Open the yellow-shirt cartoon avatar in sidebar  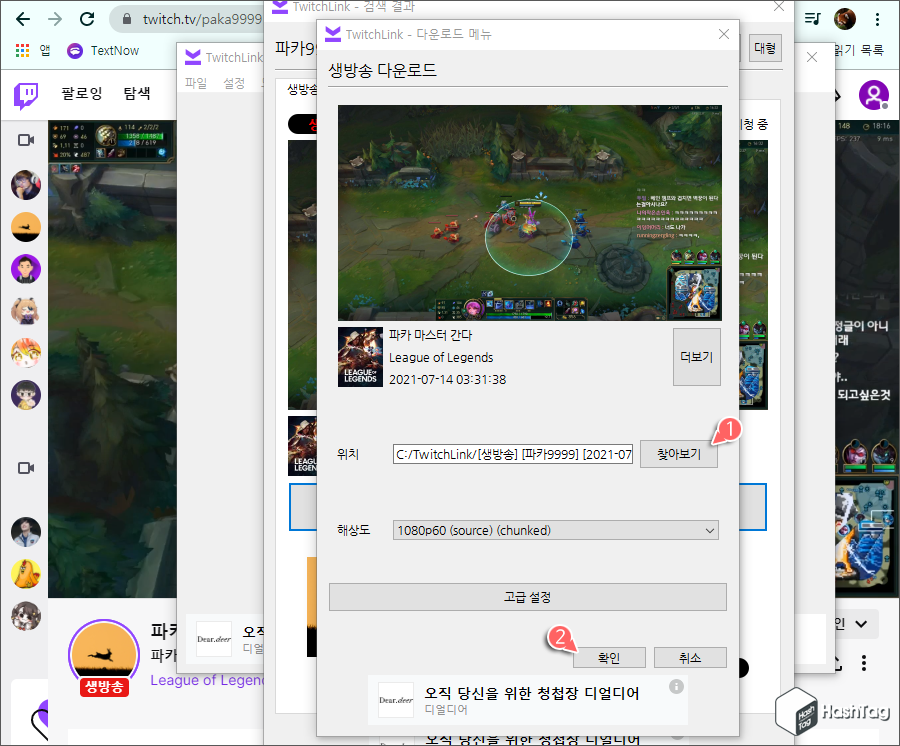point(26,395)
